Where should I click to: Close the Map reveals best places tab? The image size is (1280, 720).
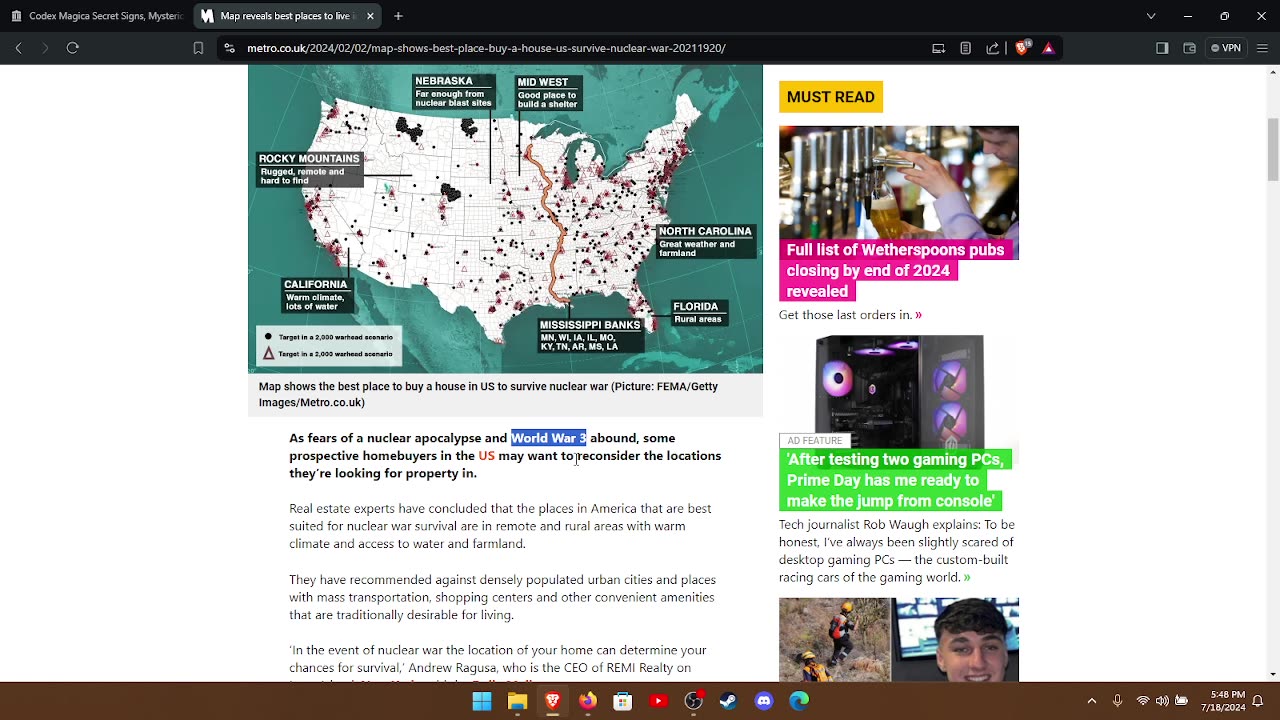point(370,16)
